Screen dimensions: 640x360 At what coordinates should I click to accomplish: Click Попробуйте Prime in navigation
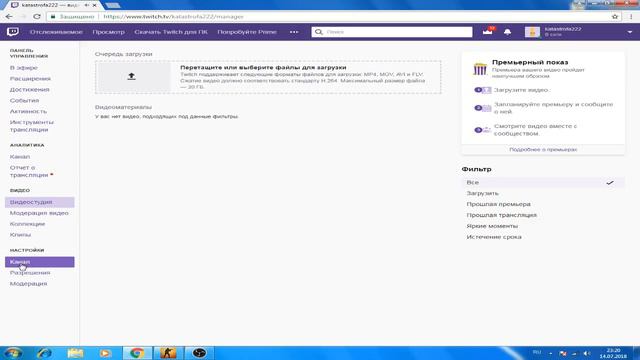(247, 32)
